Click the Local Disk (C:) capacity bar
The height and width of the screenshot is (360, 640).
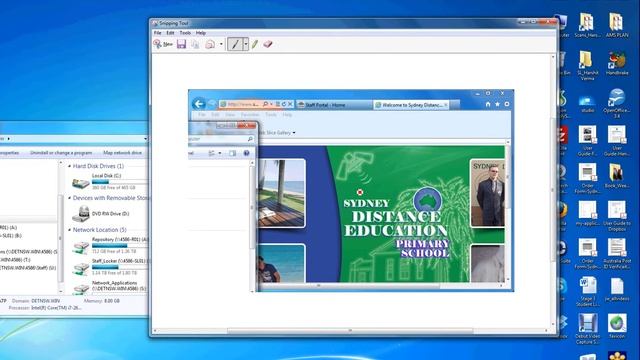coord(119,182)
